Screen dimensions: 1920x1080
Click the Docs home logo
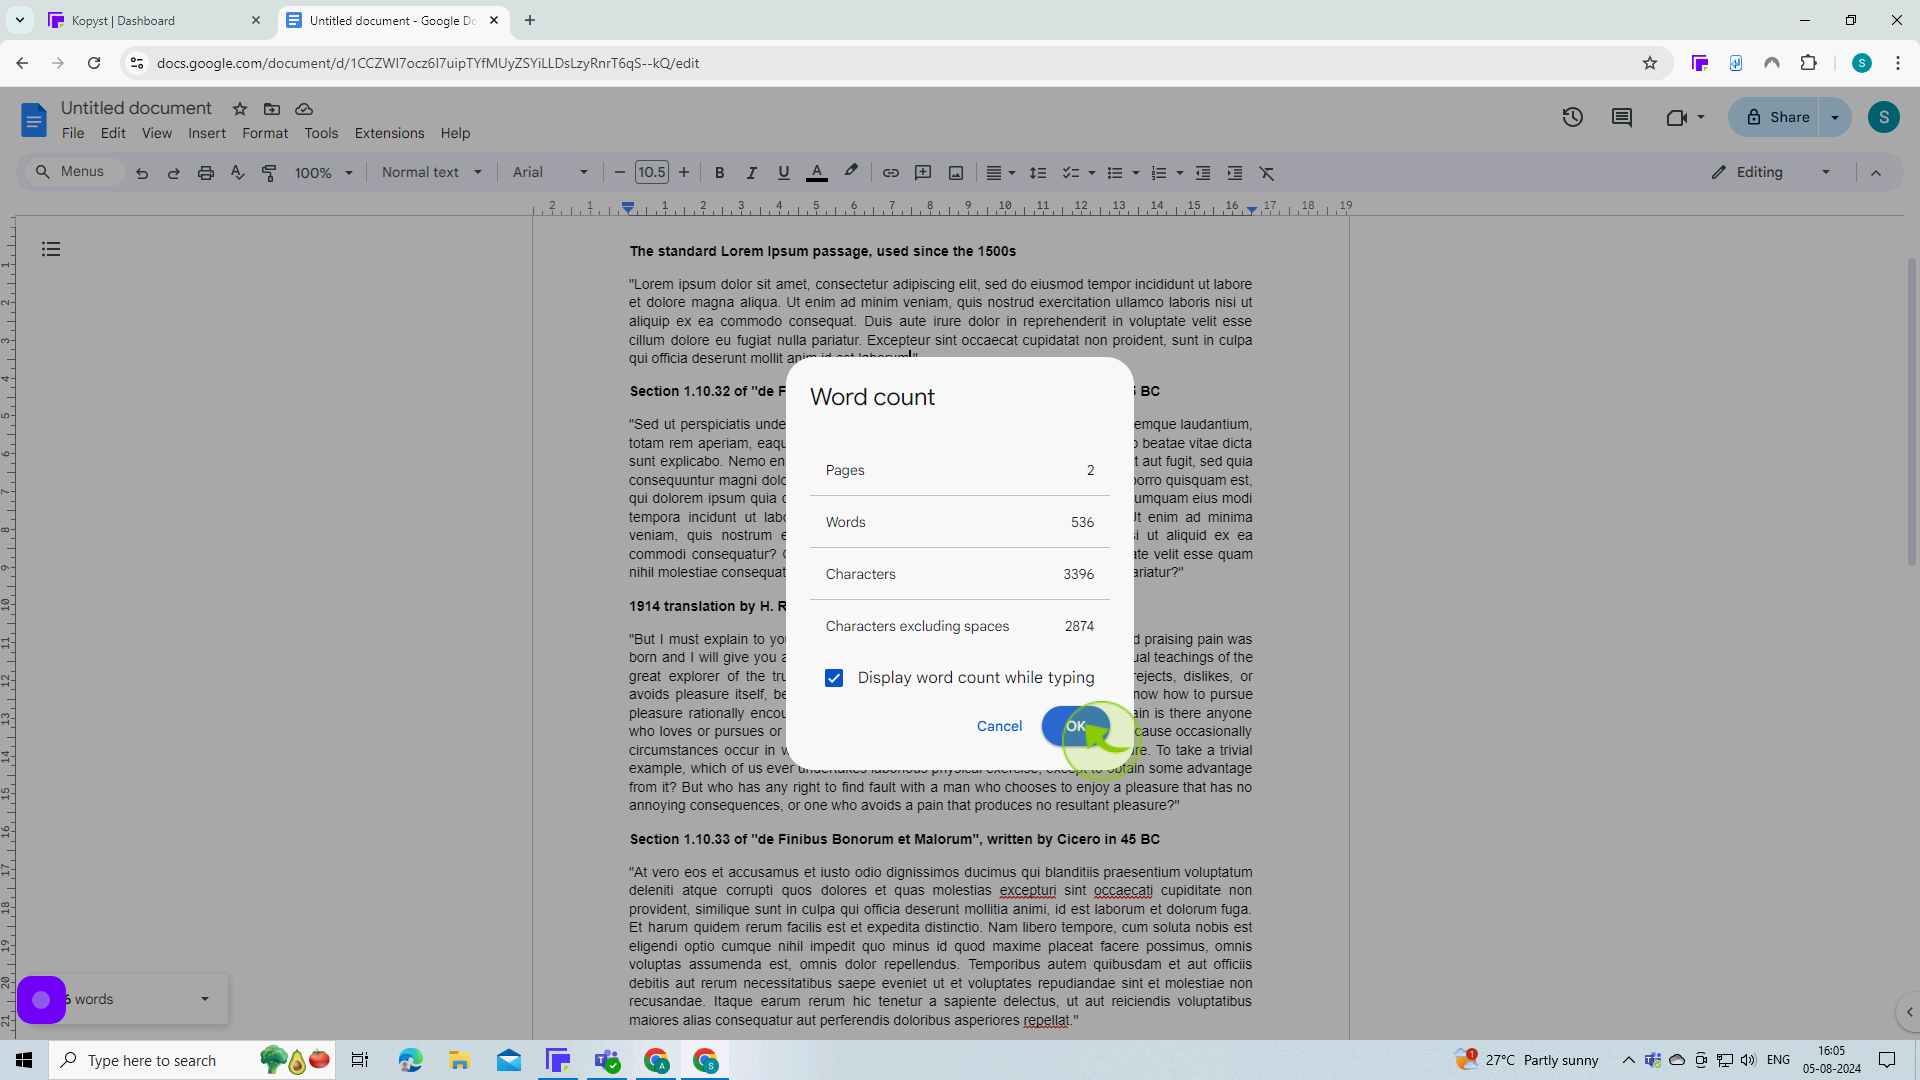tap(34, 120)
